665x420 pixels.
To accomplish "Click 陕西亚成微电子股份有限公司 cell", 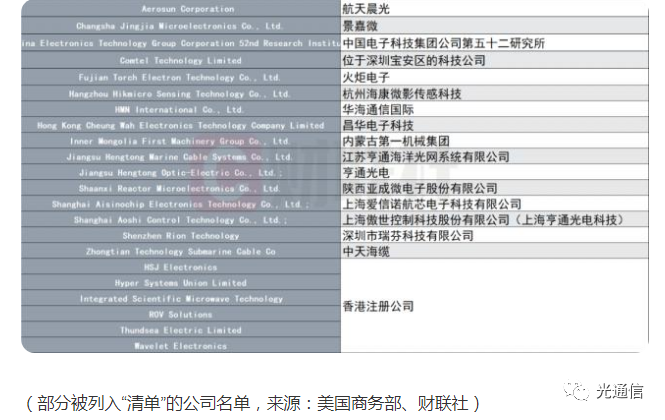I will (495, 188).
